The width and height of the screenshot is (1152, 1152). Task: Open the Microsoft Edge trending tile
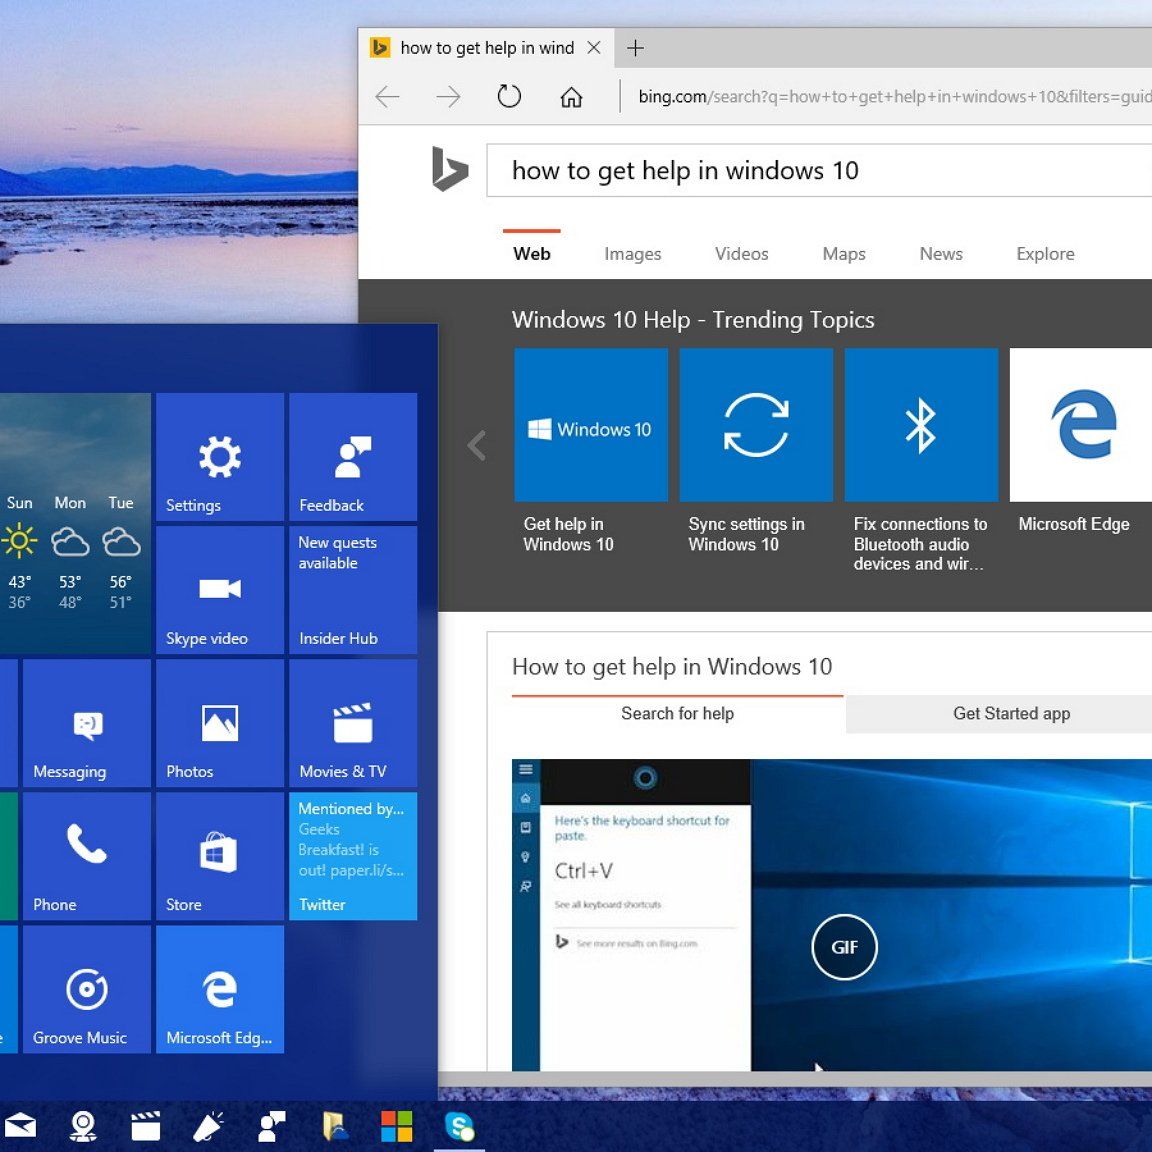pyautogui.click(x=1081, y=425)
